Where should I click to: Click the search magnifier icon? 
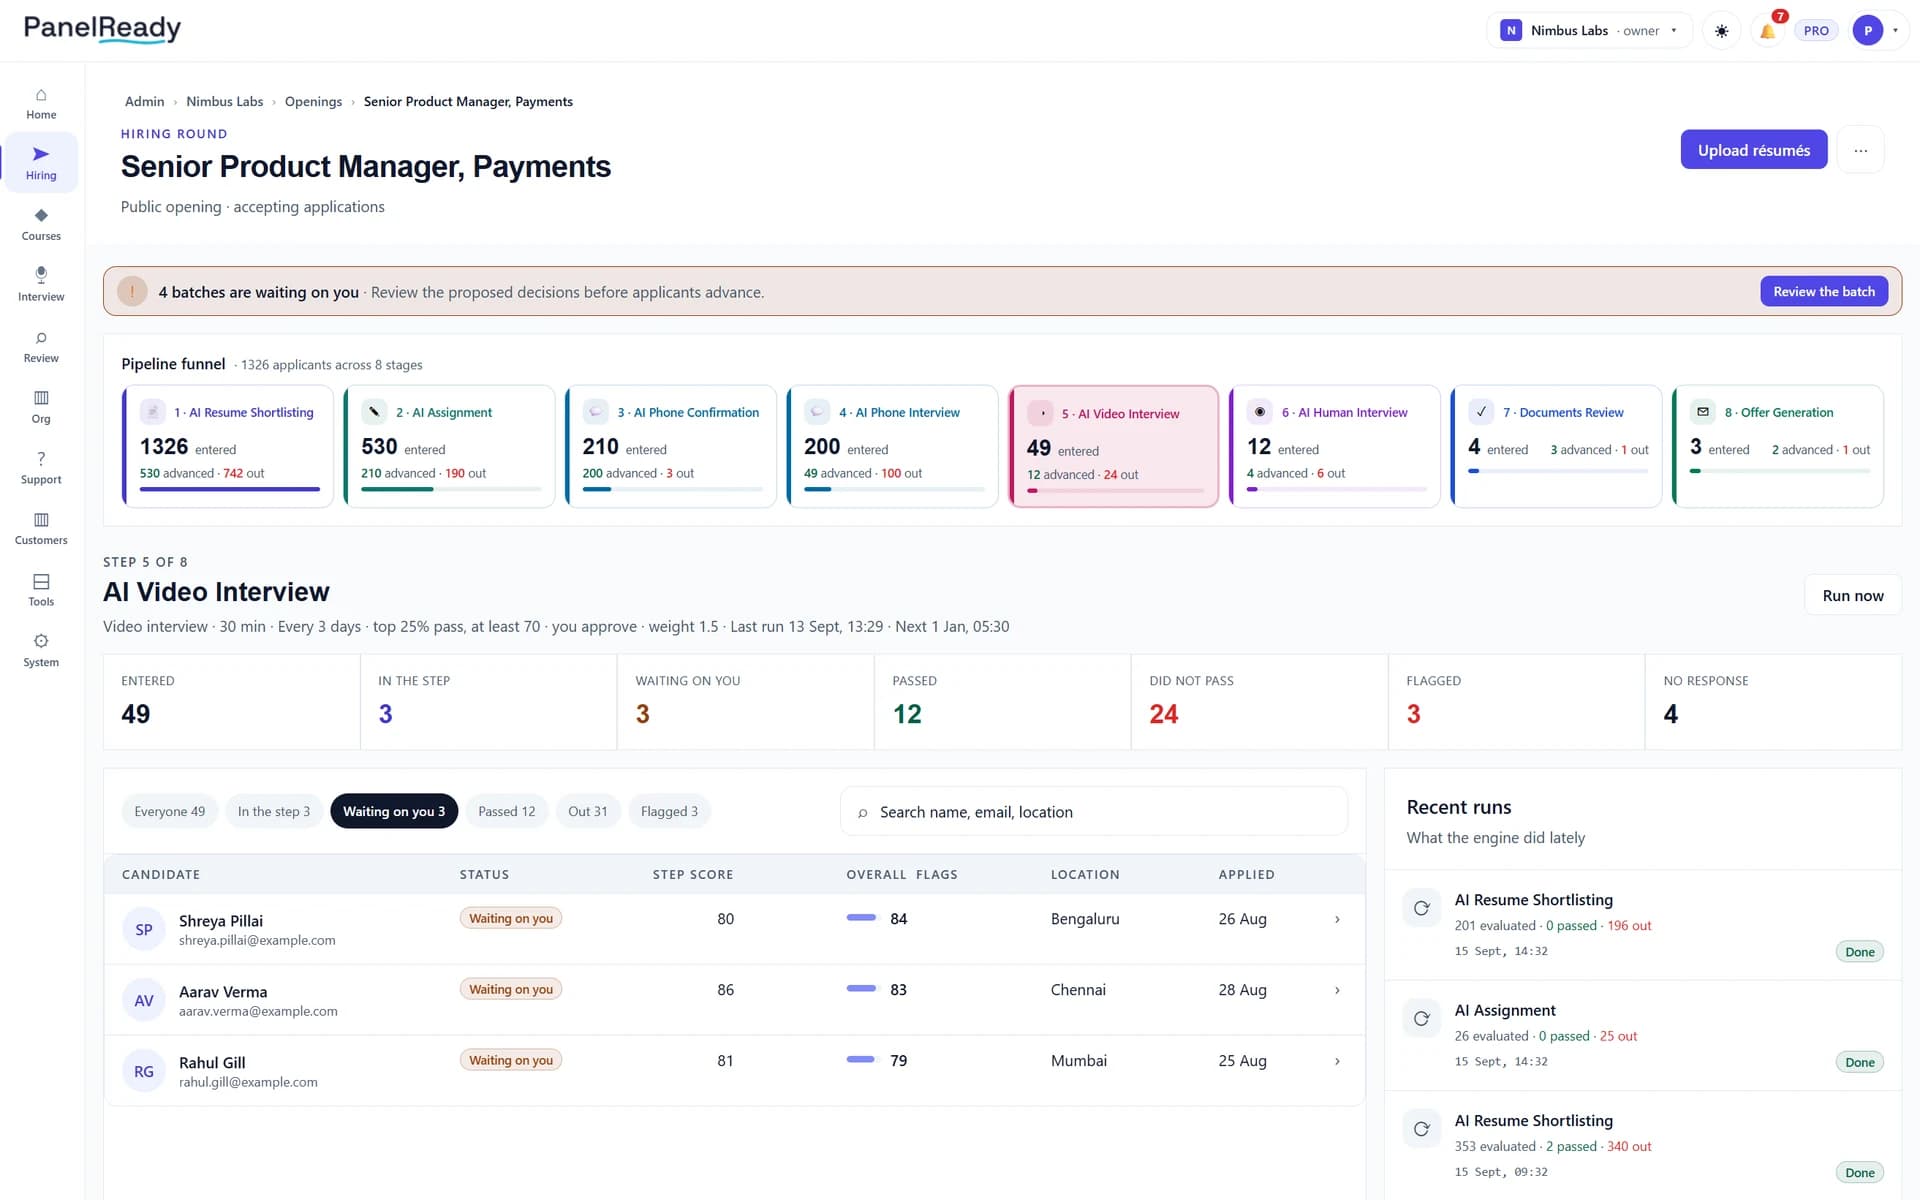[862, 813]
